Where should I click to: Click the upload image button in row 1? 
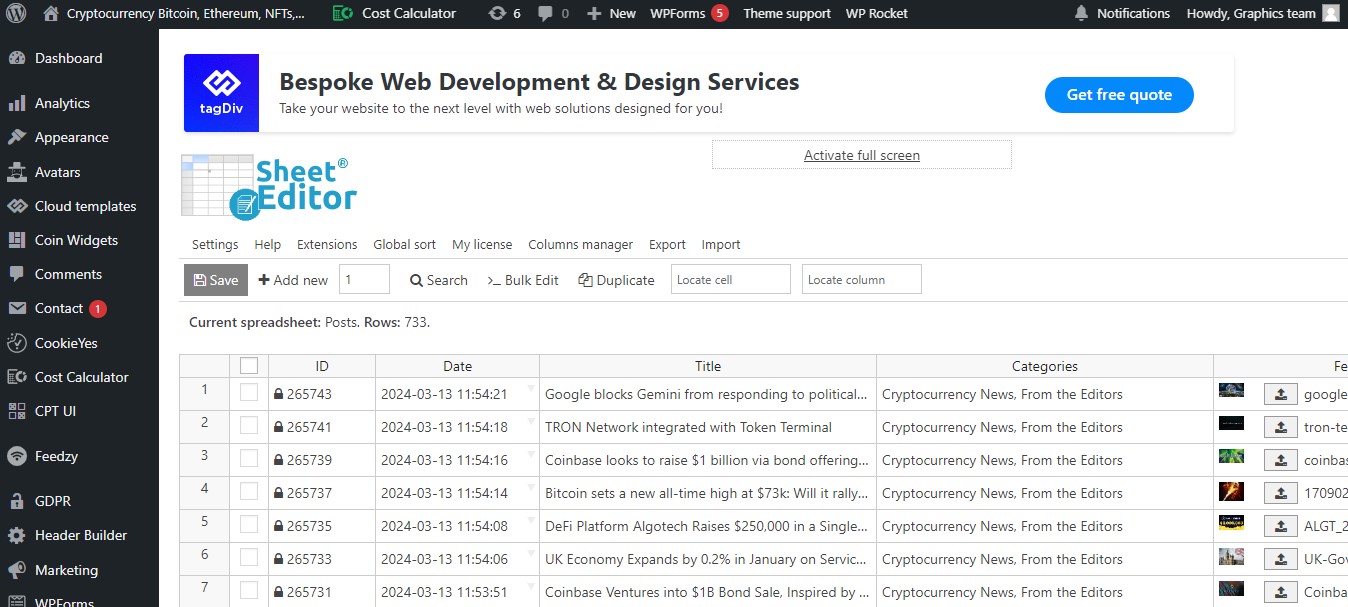(1280, 394)
